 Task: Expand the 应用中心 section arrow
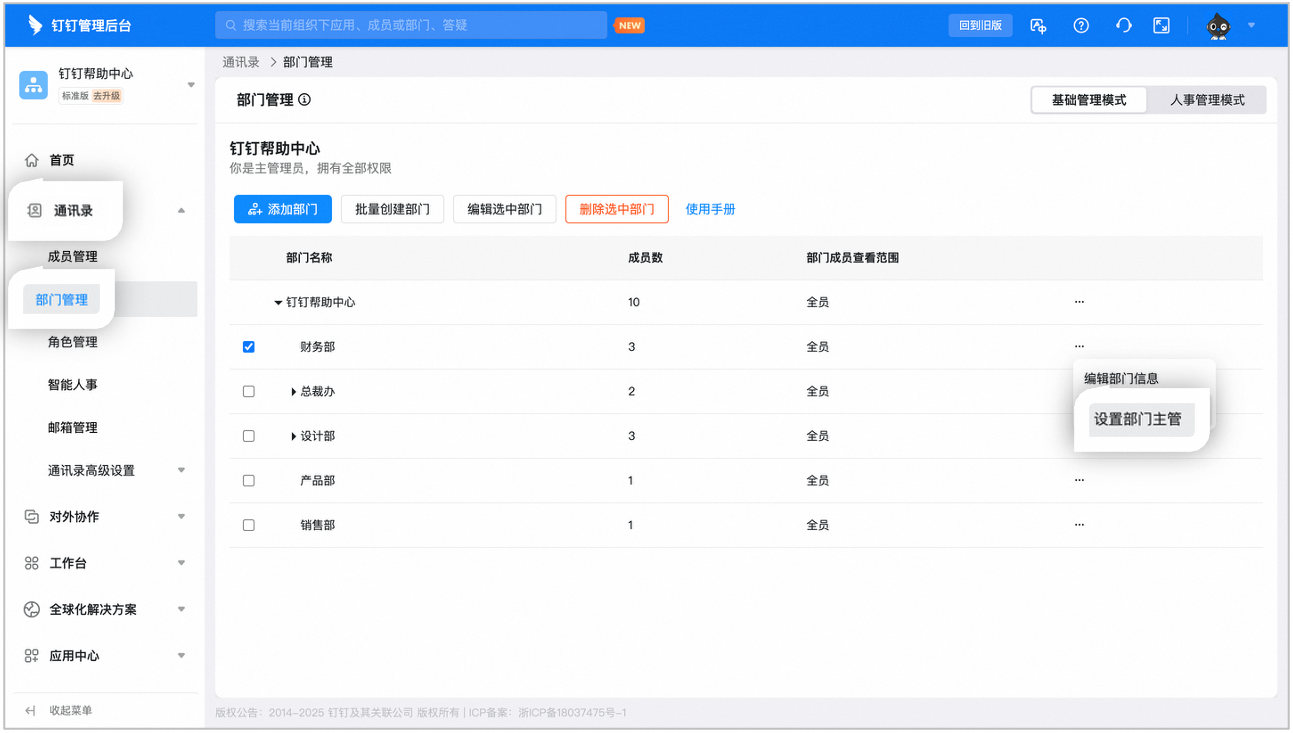[181, 656]
